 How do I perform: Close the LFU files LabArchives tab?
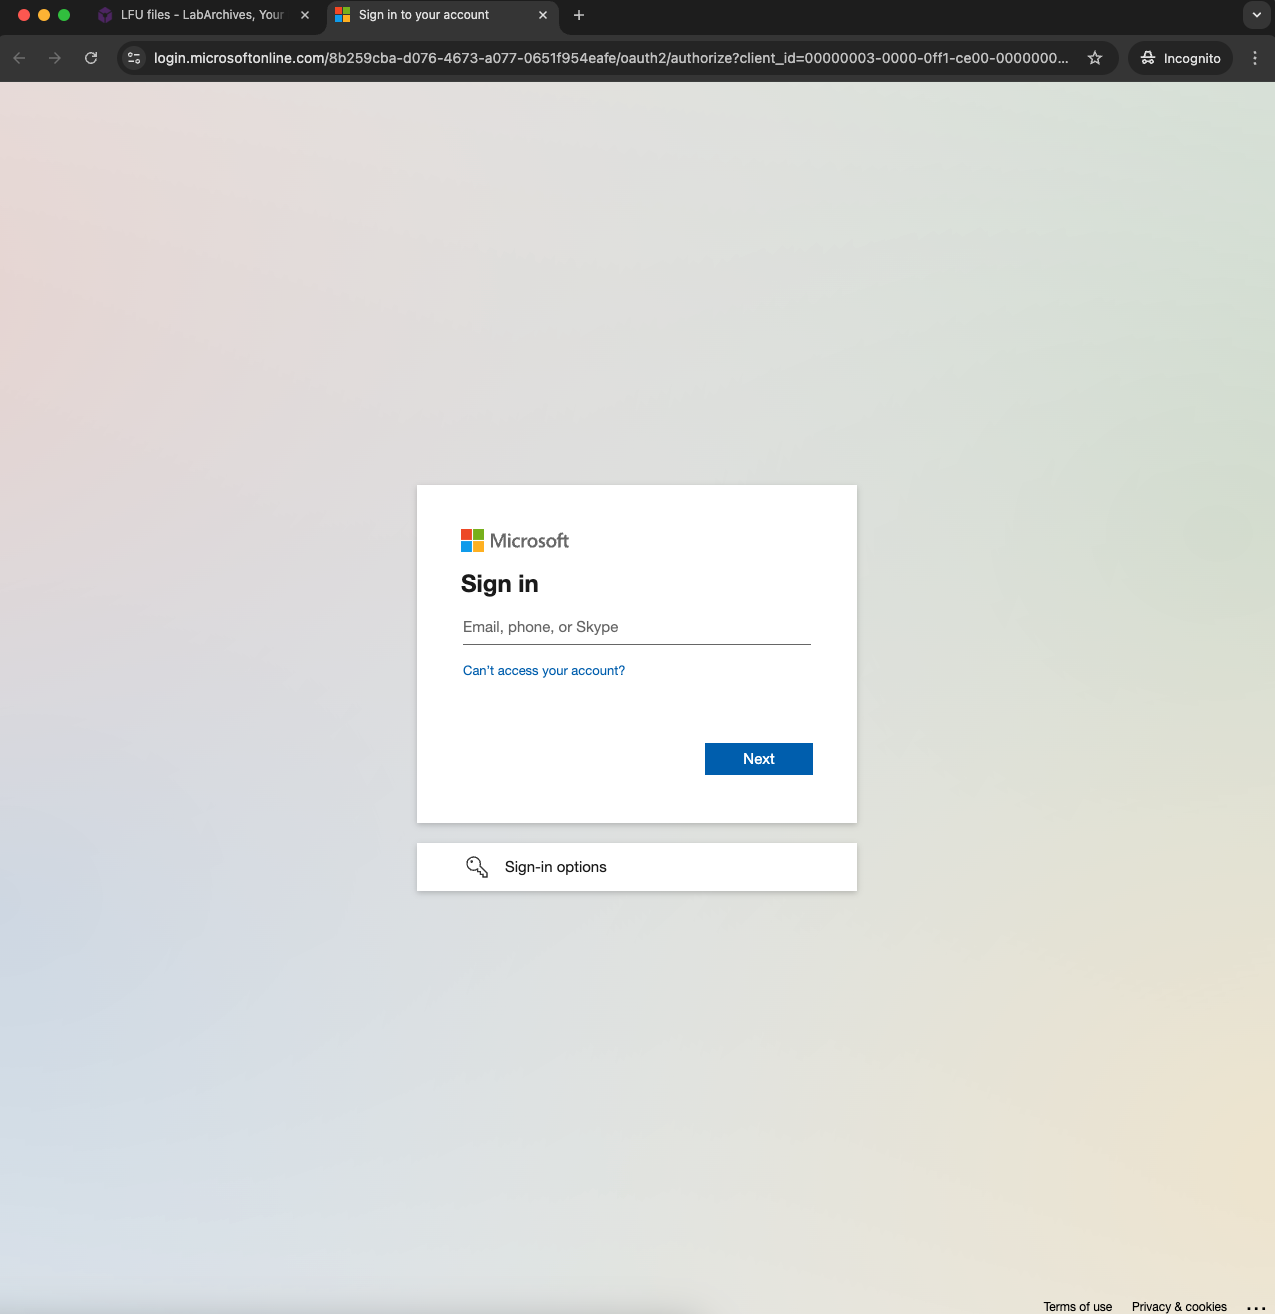pyautogui.click(x=305, y=15)
